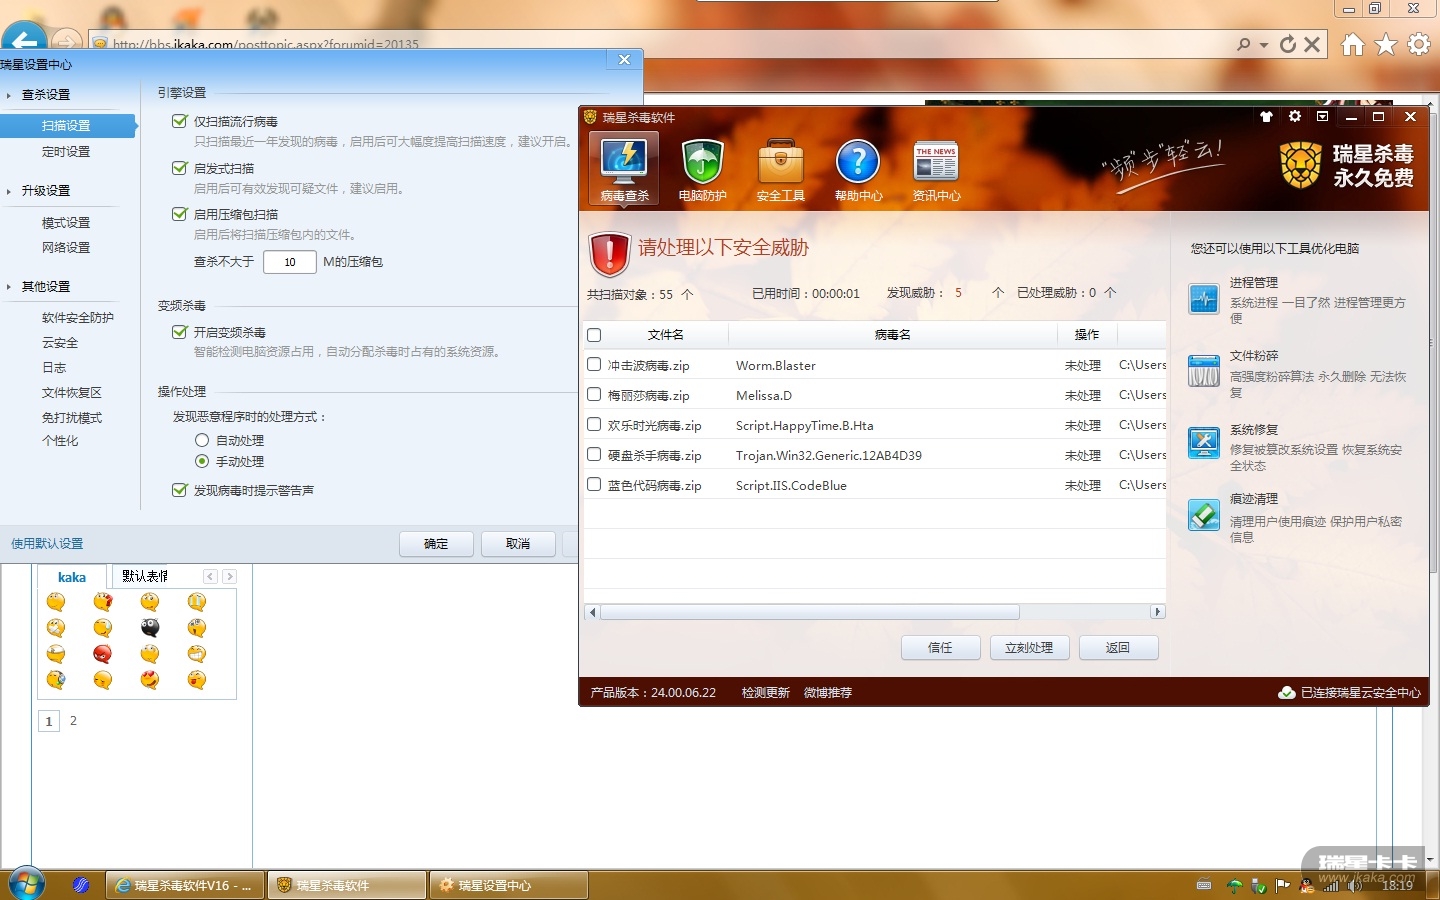Toggle 开启变频杀毒 checkbox
This screenshot has height=900, width=1440.
coord(180,332)
